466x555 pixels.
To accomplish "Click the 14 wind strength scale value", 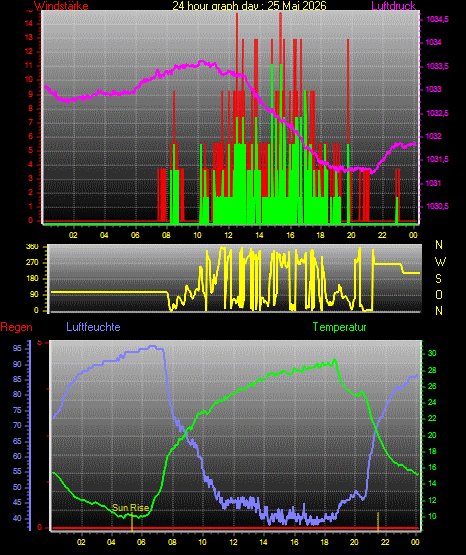I will 29,23.
